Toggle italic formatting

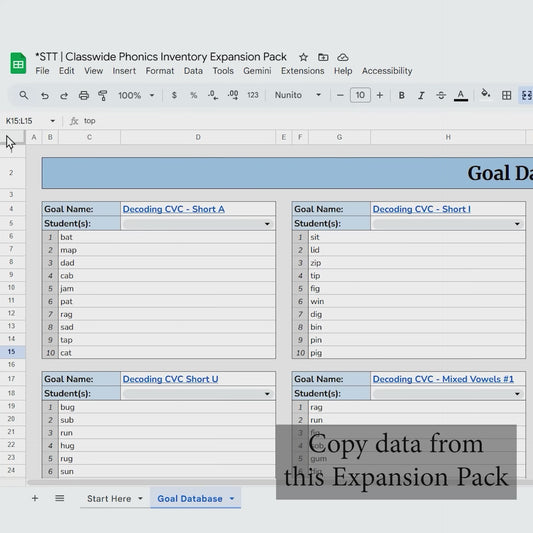click(421, 95)
